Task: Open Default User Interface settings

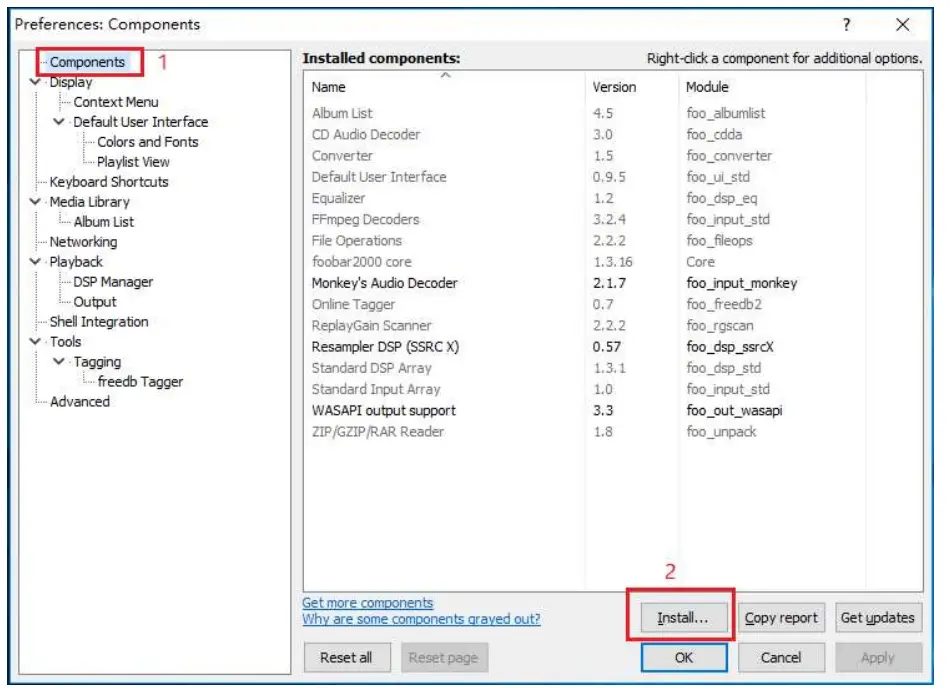Action: point(141,122)
